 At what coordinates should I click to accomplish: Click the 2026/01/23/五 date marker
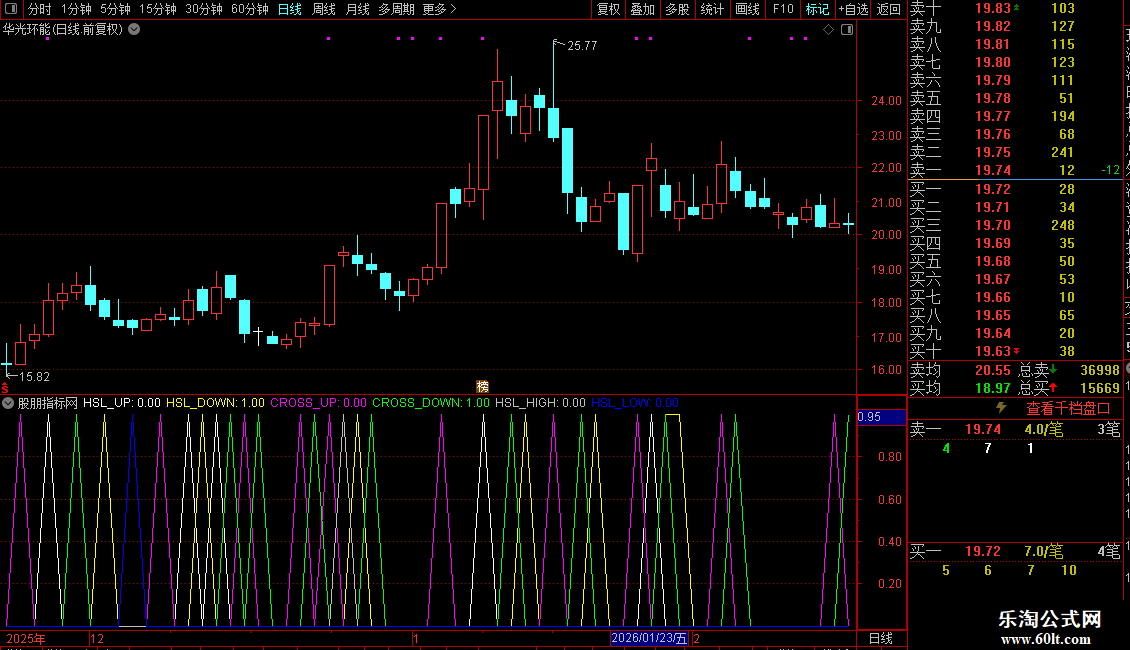tap(649, 638)
